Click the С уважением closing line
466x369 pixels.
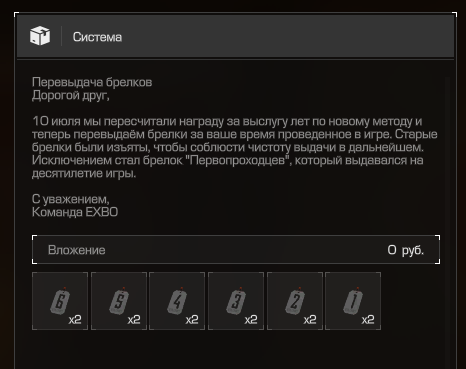pos(71,199)
